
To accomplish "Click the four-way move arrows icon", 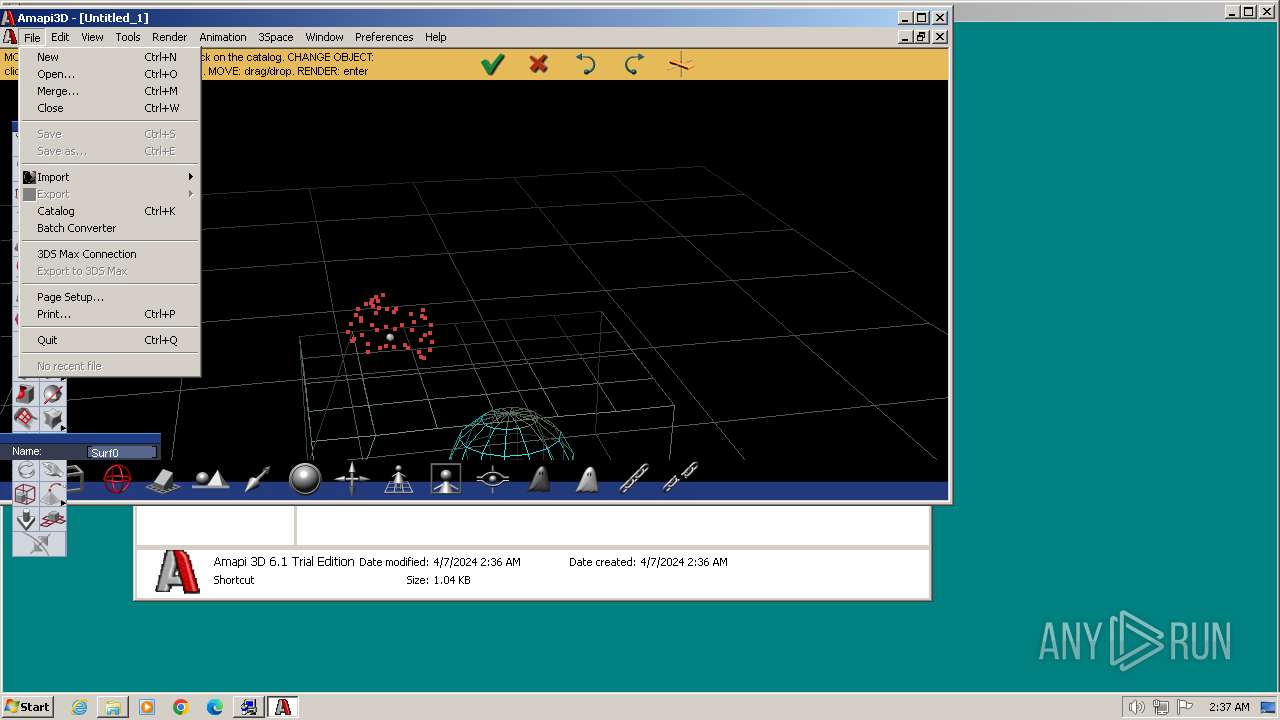I will (352, 479).
